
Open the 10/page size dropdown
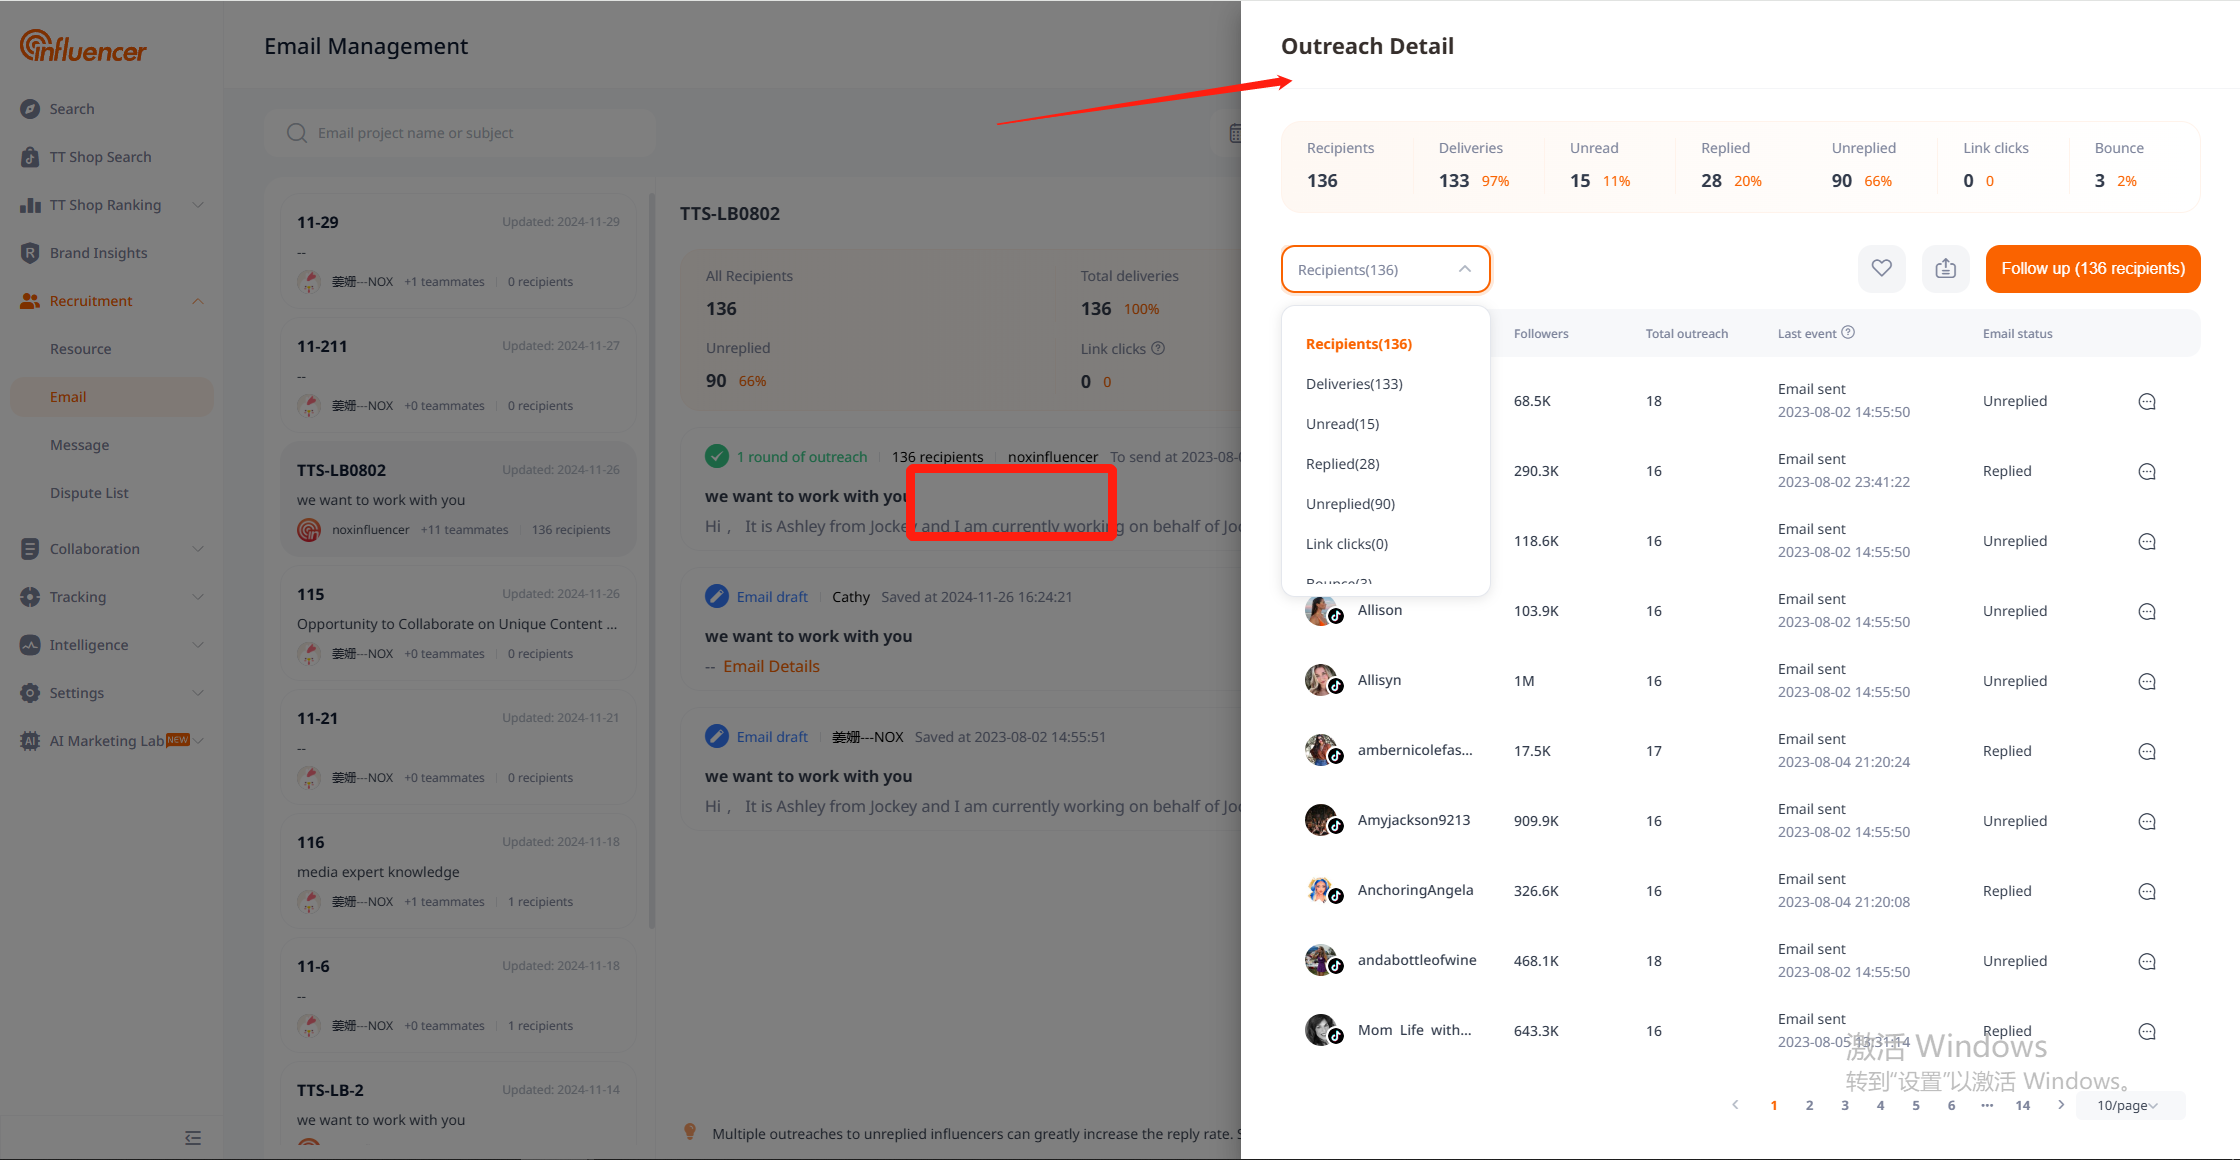pos(2128,1105)
